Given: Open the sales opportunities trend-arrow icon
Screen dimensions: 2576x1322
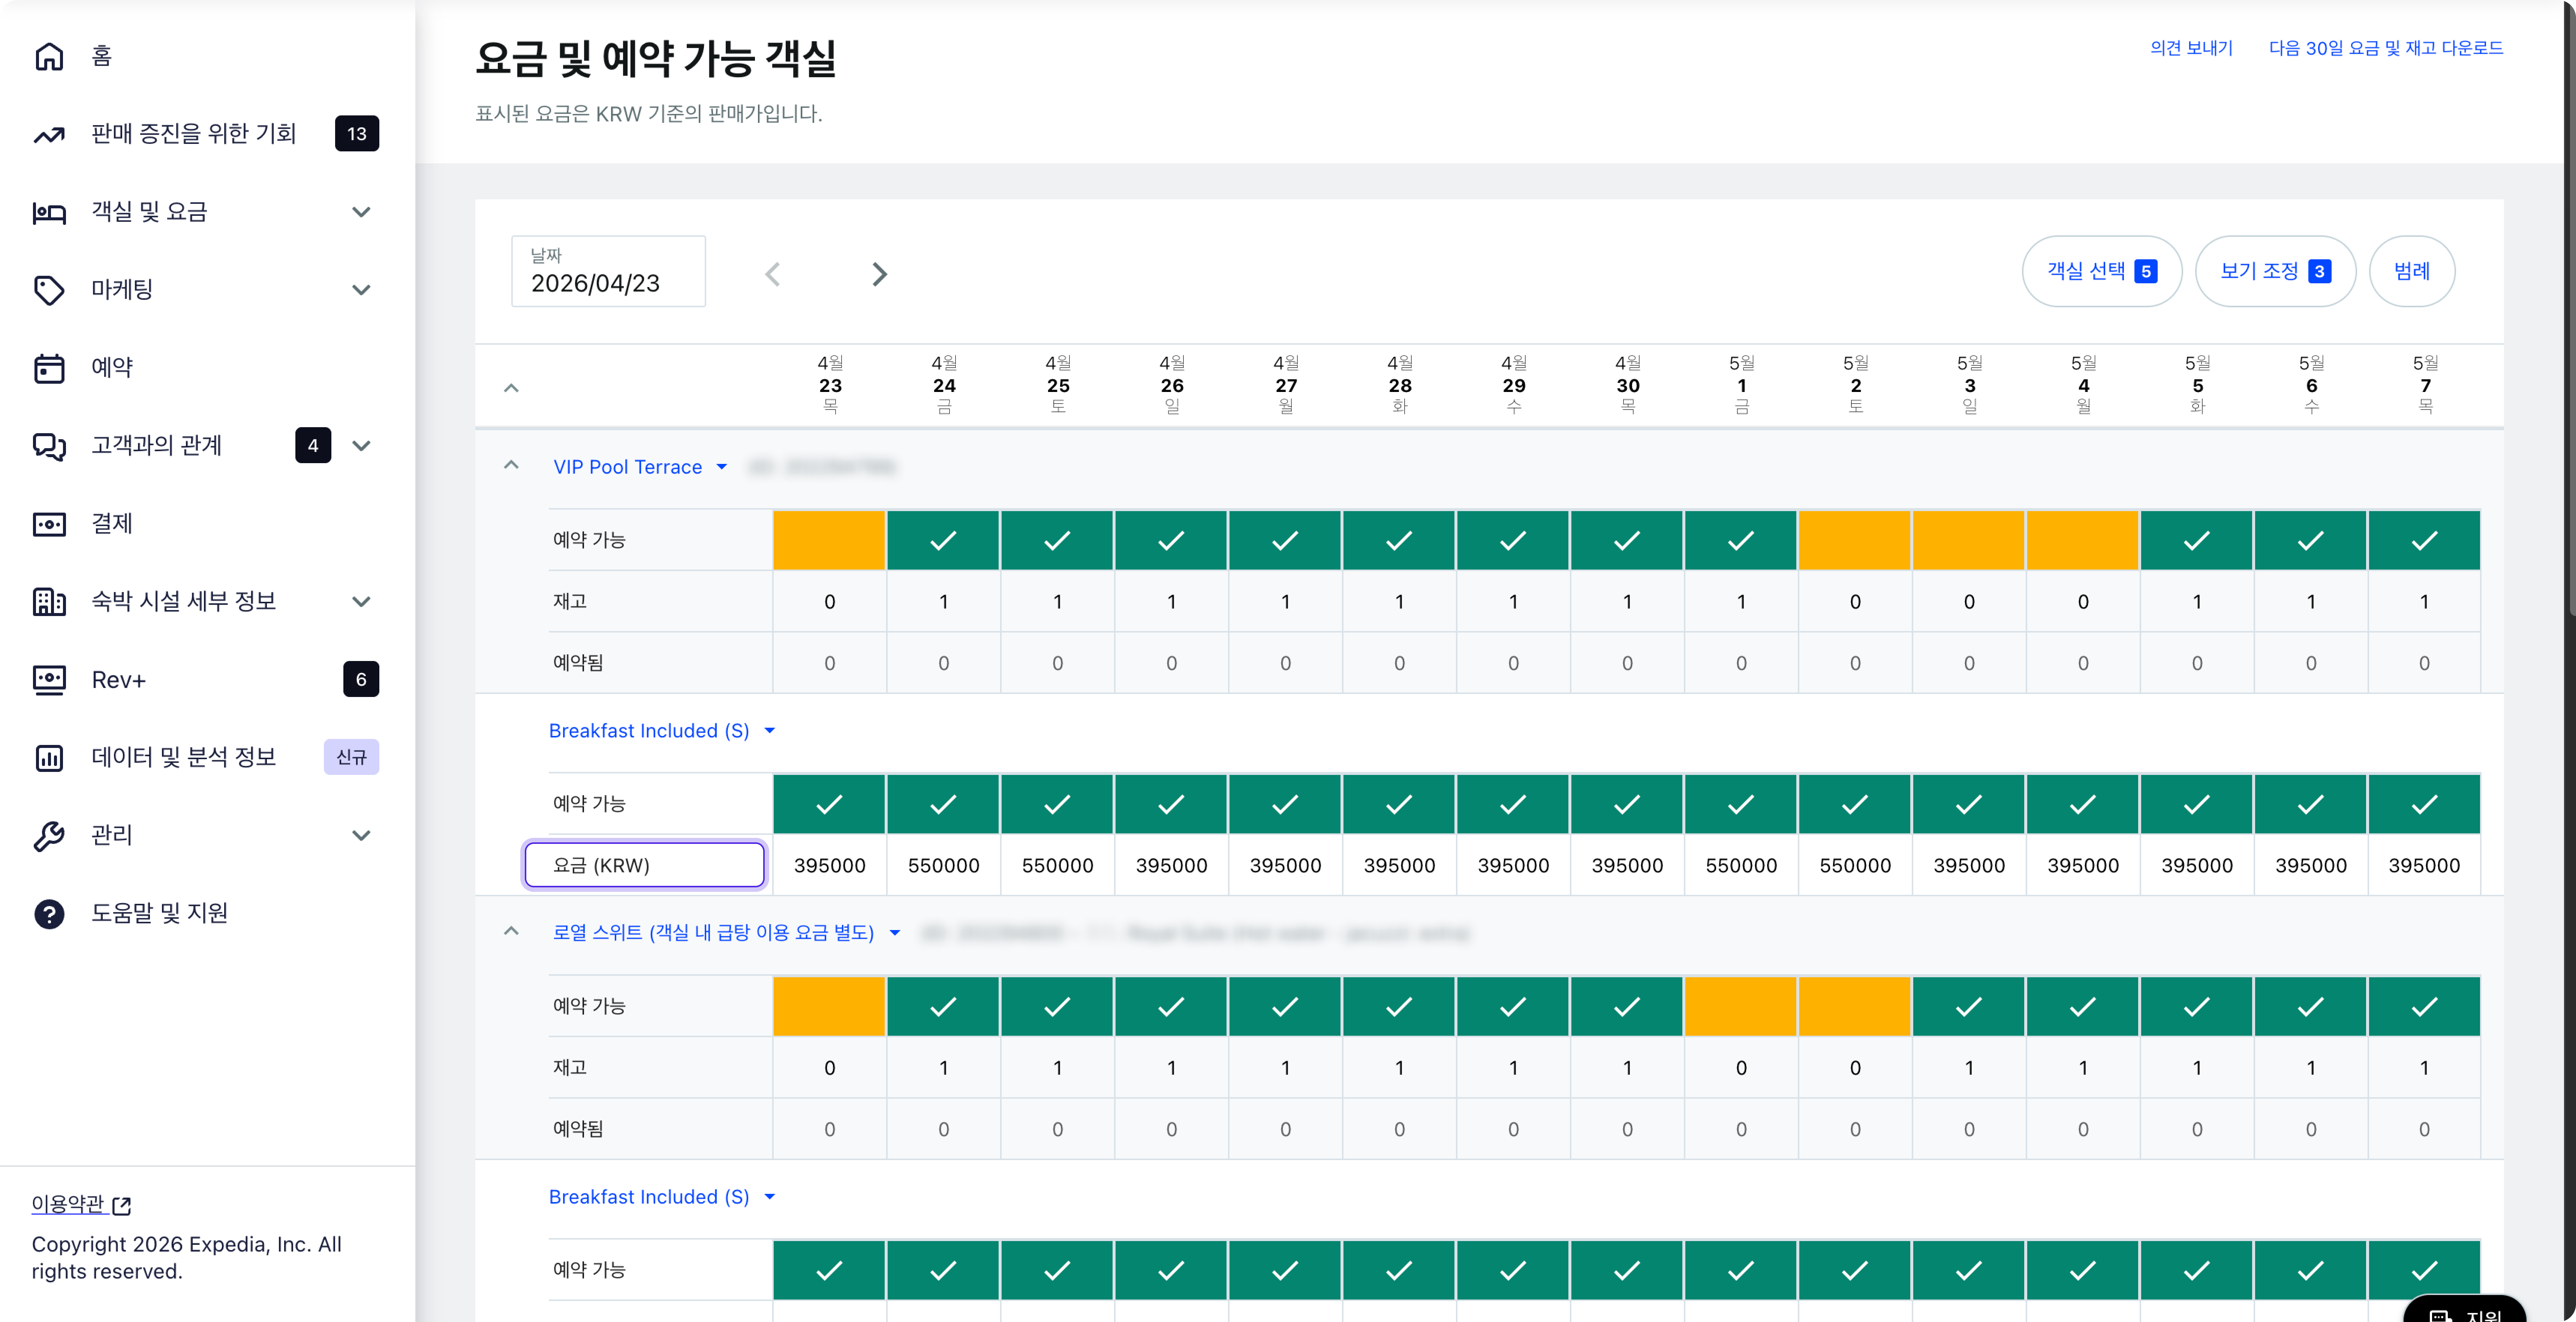Looking at the screenshot, I should click(49, 134).
